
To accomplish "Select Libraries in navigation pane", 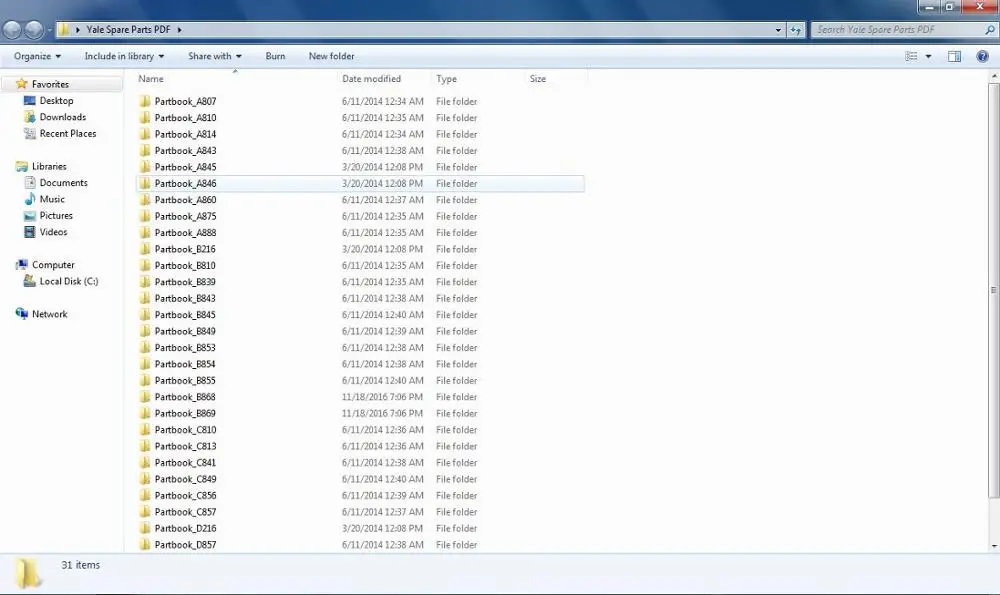I will click(x=48, y=166).
